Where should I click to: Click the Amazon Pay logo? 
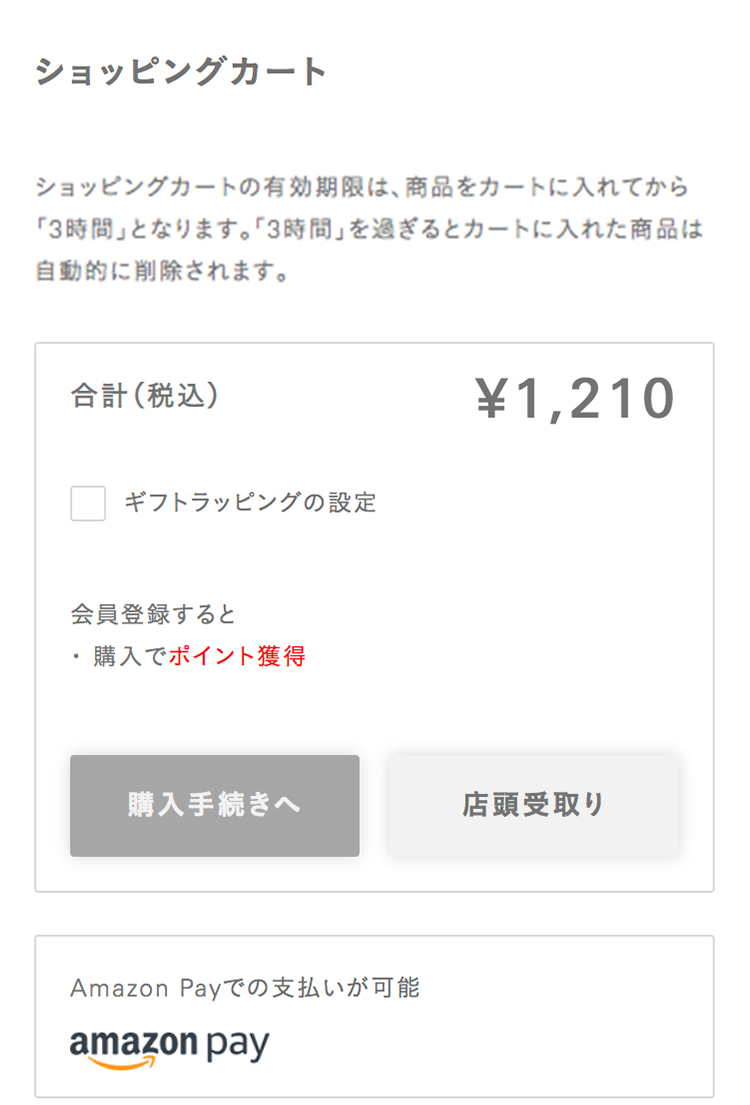click(x=170, y=1048)
